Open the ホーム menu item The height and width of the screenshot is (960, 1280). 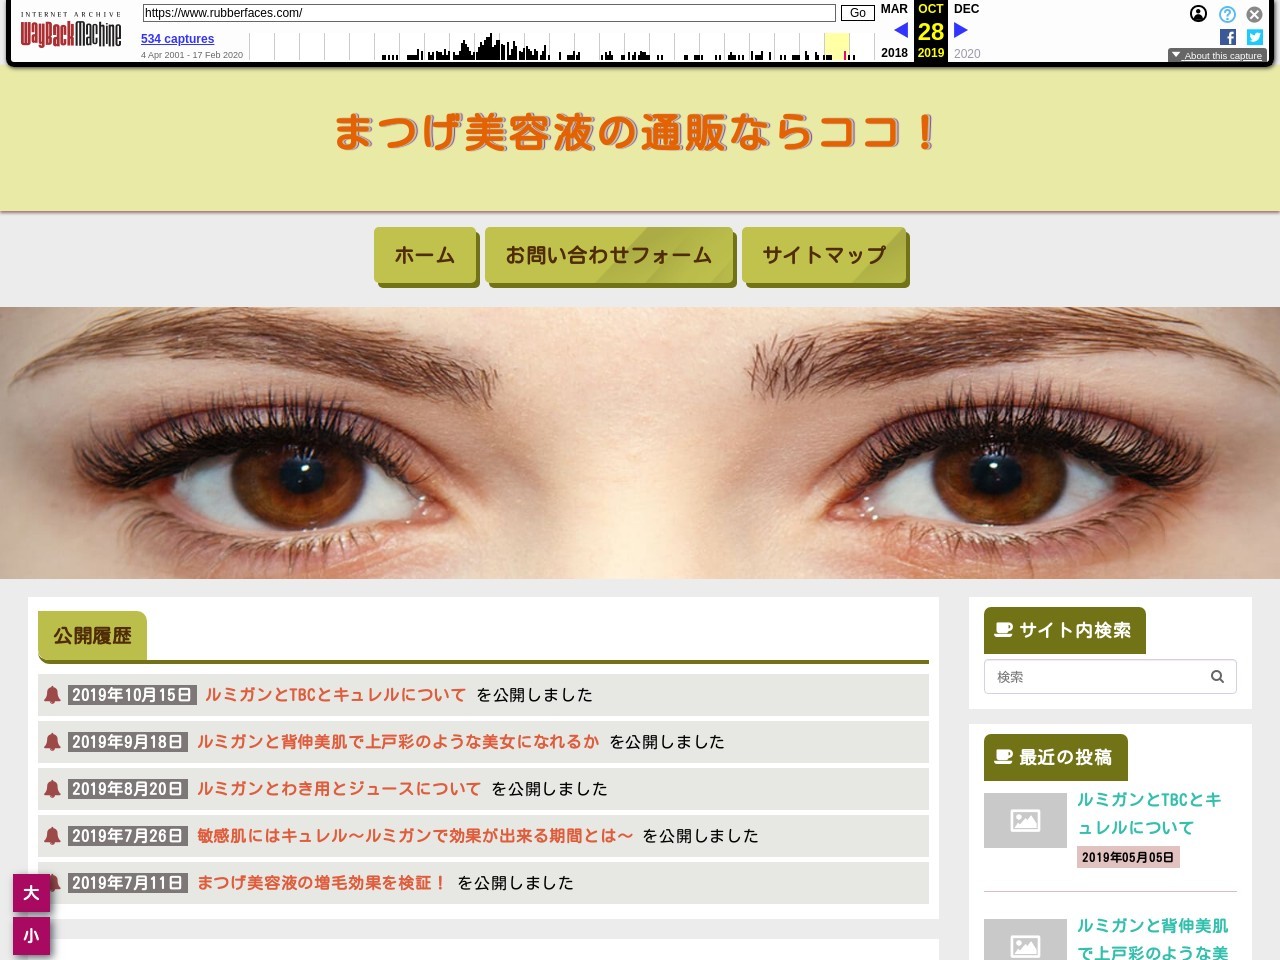point(425,255)
